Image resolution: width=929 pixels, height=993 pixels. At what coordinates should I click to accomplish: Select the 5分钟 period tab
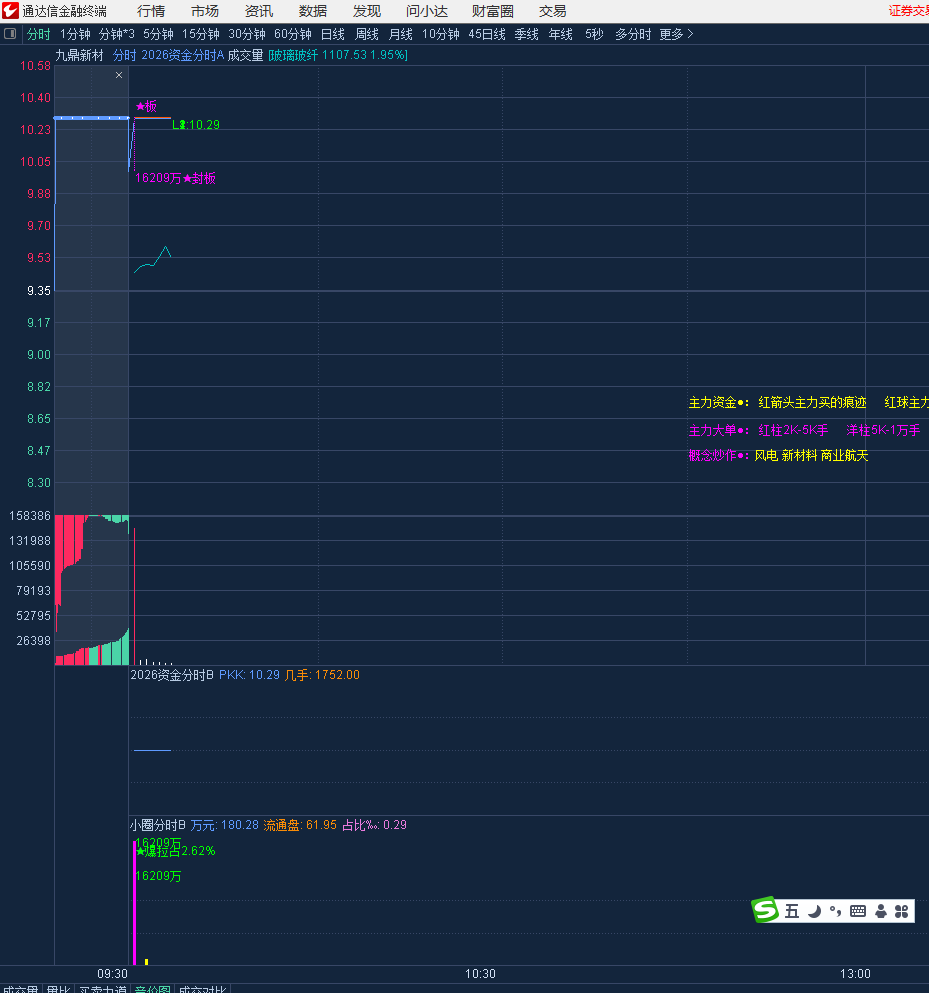tap(158, 34)
